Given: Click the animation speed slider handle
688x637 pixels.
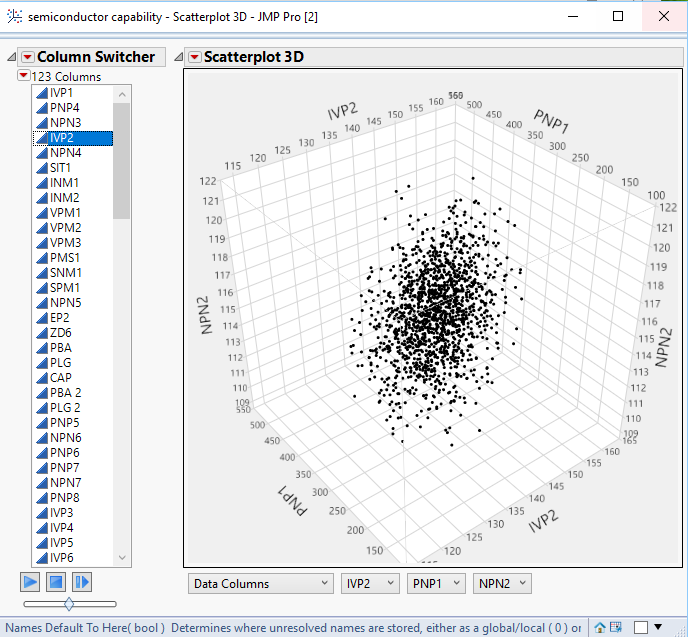Looking at the screenshot, I should pyautogui.click(x=68, y=603).
